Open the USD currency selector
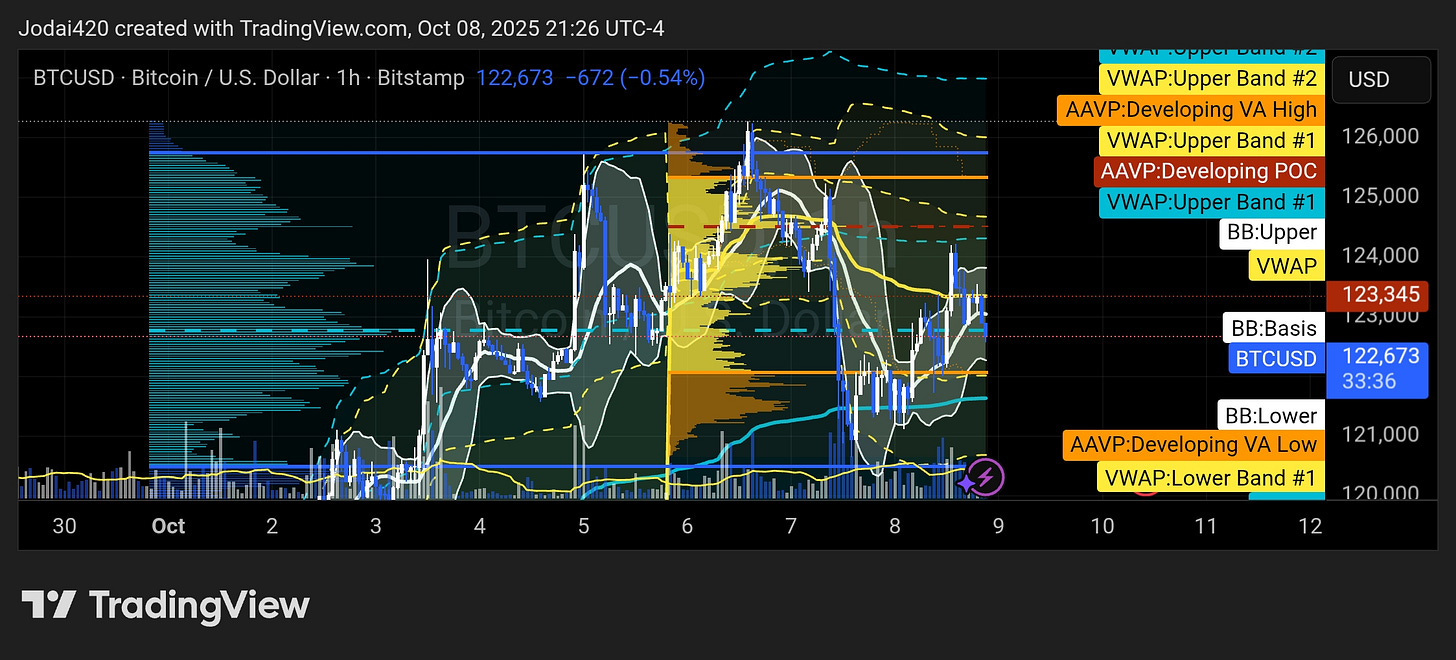 (x=1382, y=79)
